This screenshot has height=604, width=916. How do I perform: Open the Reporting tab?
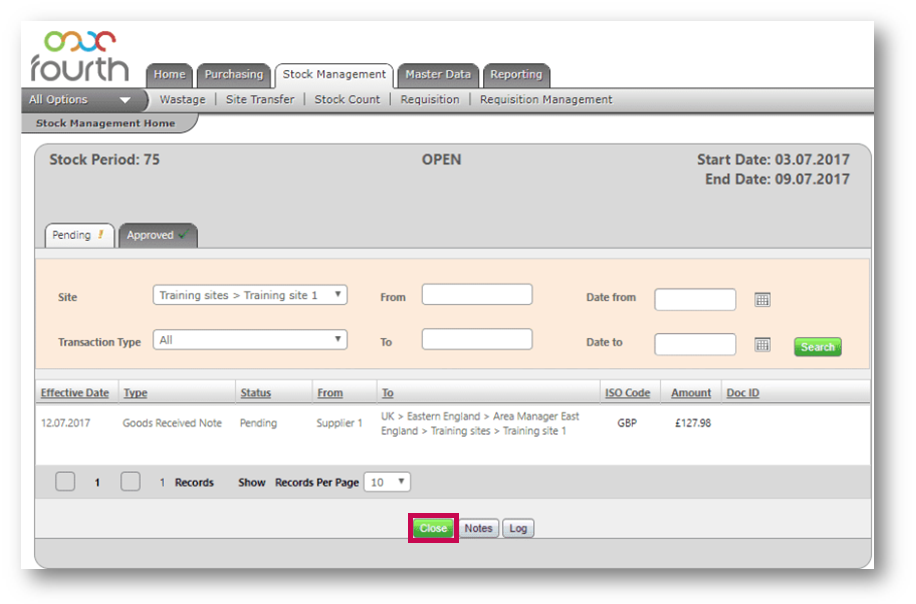pos(516,75)
